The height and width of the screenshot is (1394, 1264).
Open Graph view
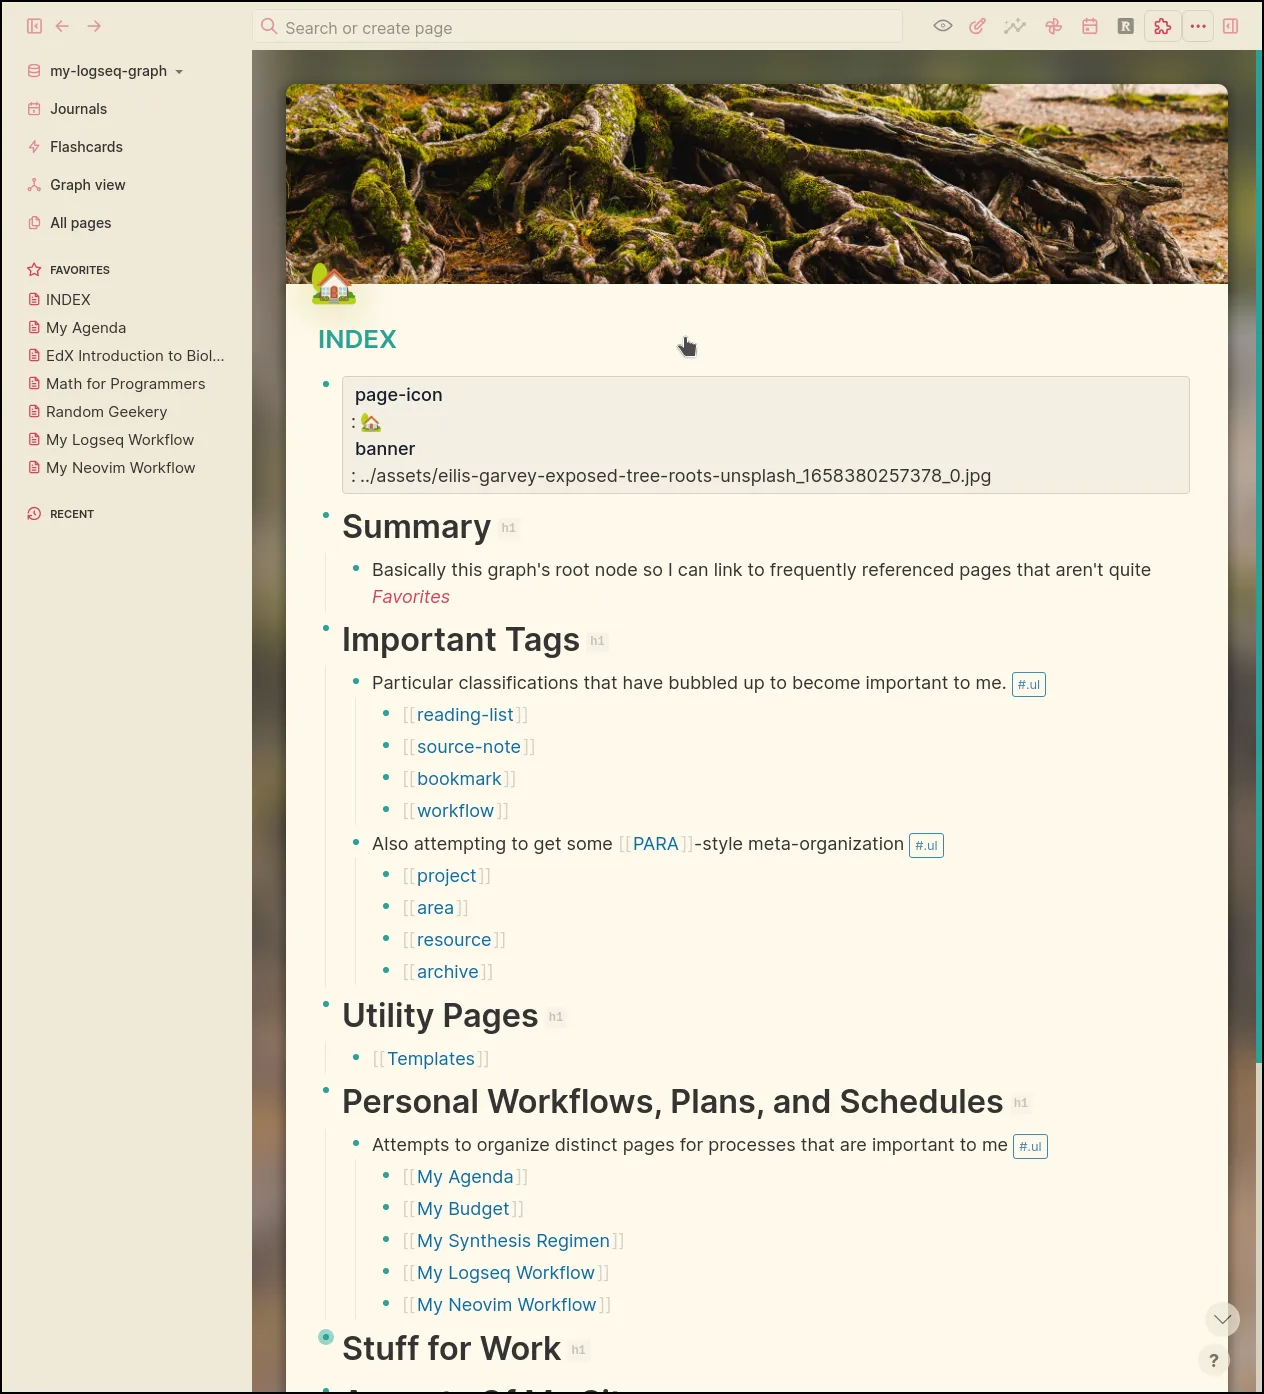pos(87,184)
